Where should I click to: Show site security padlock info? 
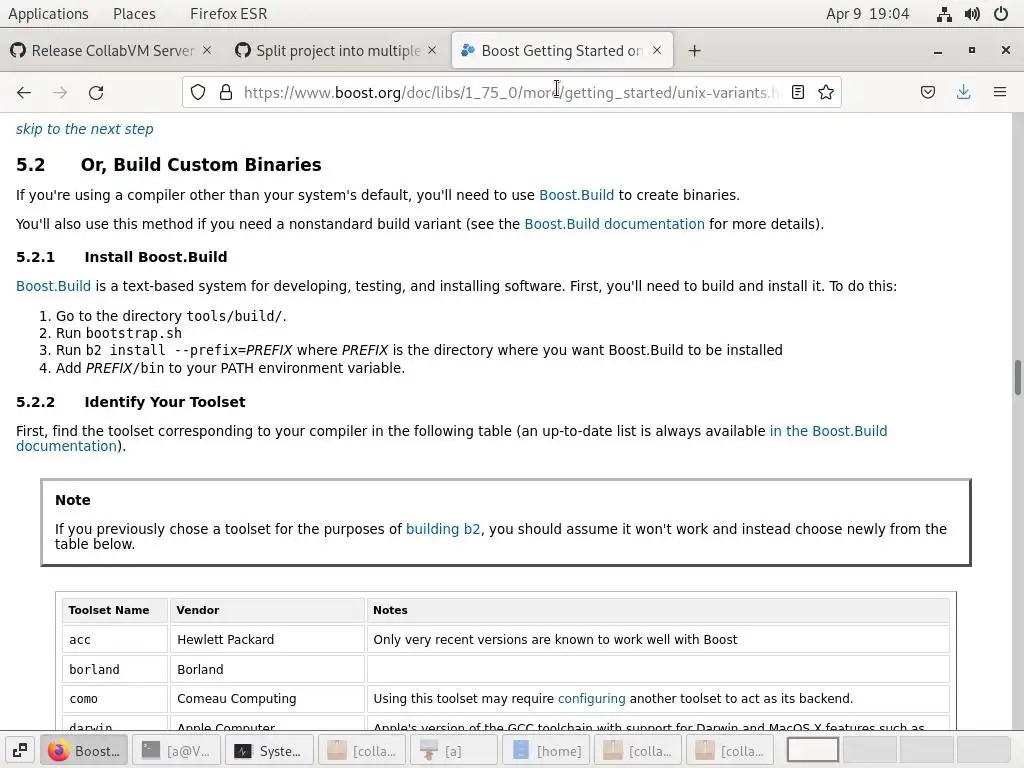tap(226, 92)
